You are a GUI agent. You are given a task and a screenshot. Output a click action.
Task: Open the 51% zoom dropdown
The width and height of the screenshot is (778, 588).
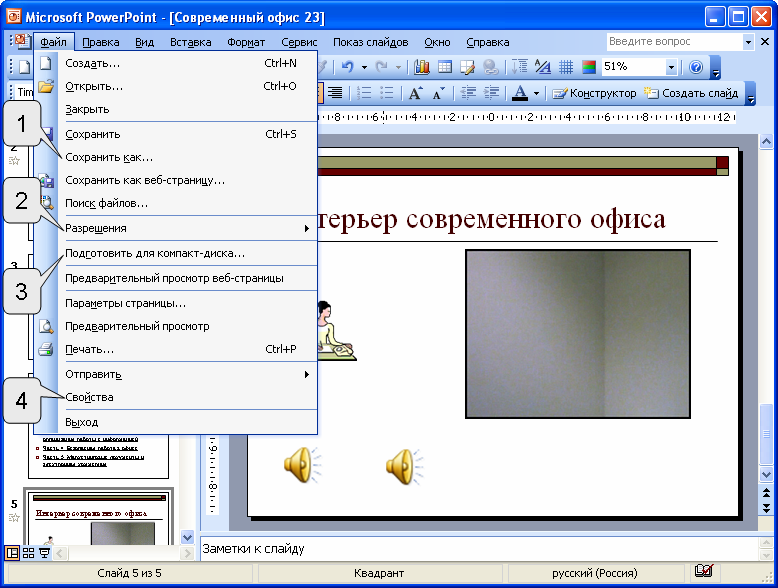tap(671, 66)
